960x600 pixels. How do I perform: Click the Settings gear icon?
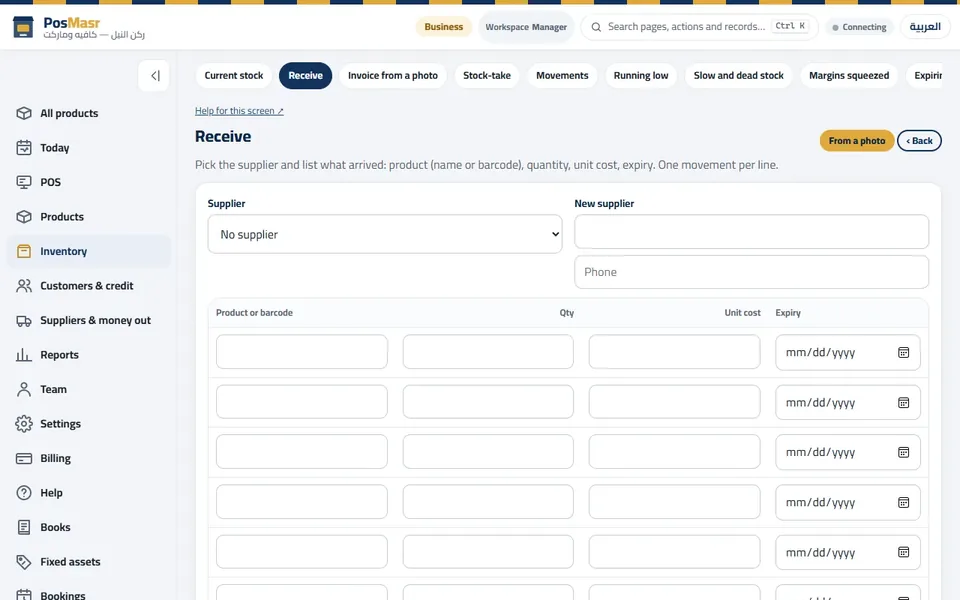pos(24,424)
